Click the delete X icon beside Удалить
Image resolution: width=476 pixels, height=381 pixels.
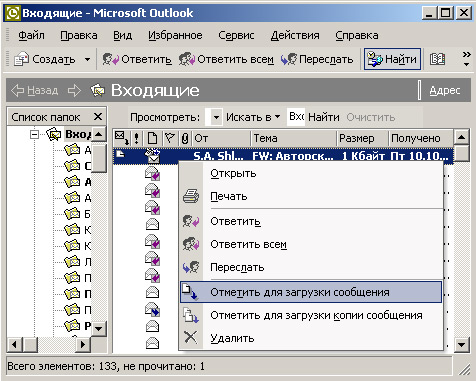click(191, 337)
